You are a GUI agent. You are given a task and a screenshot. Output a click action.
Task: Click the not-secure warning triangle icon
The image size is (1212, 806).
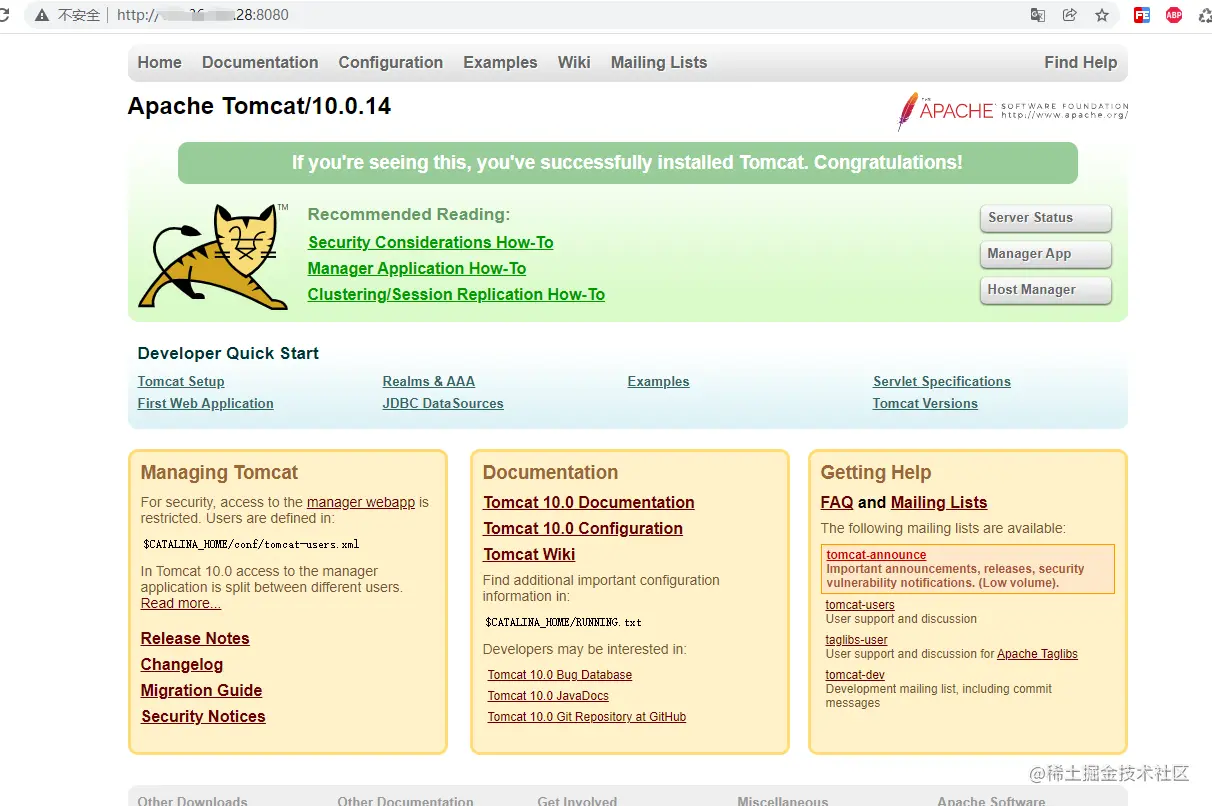pos(42,15)
